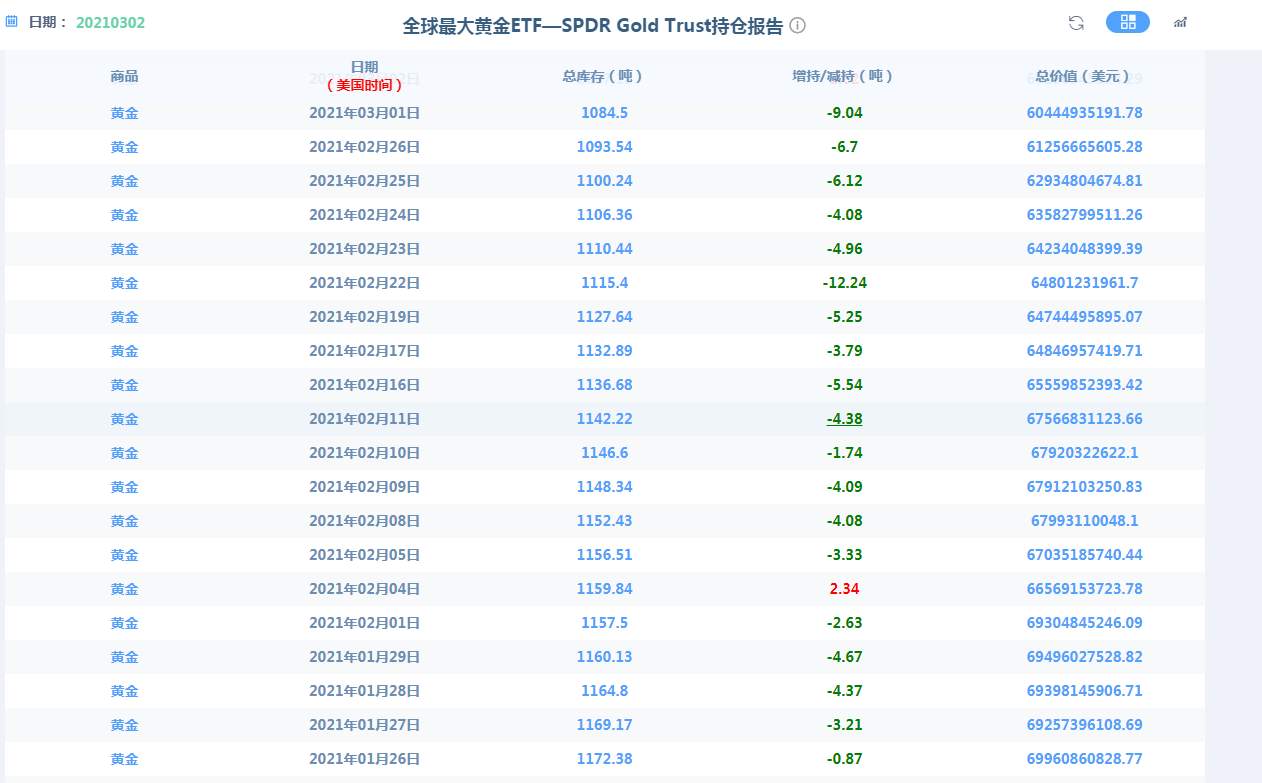
Task: Click change value -0.87
Action: point(844,759)
